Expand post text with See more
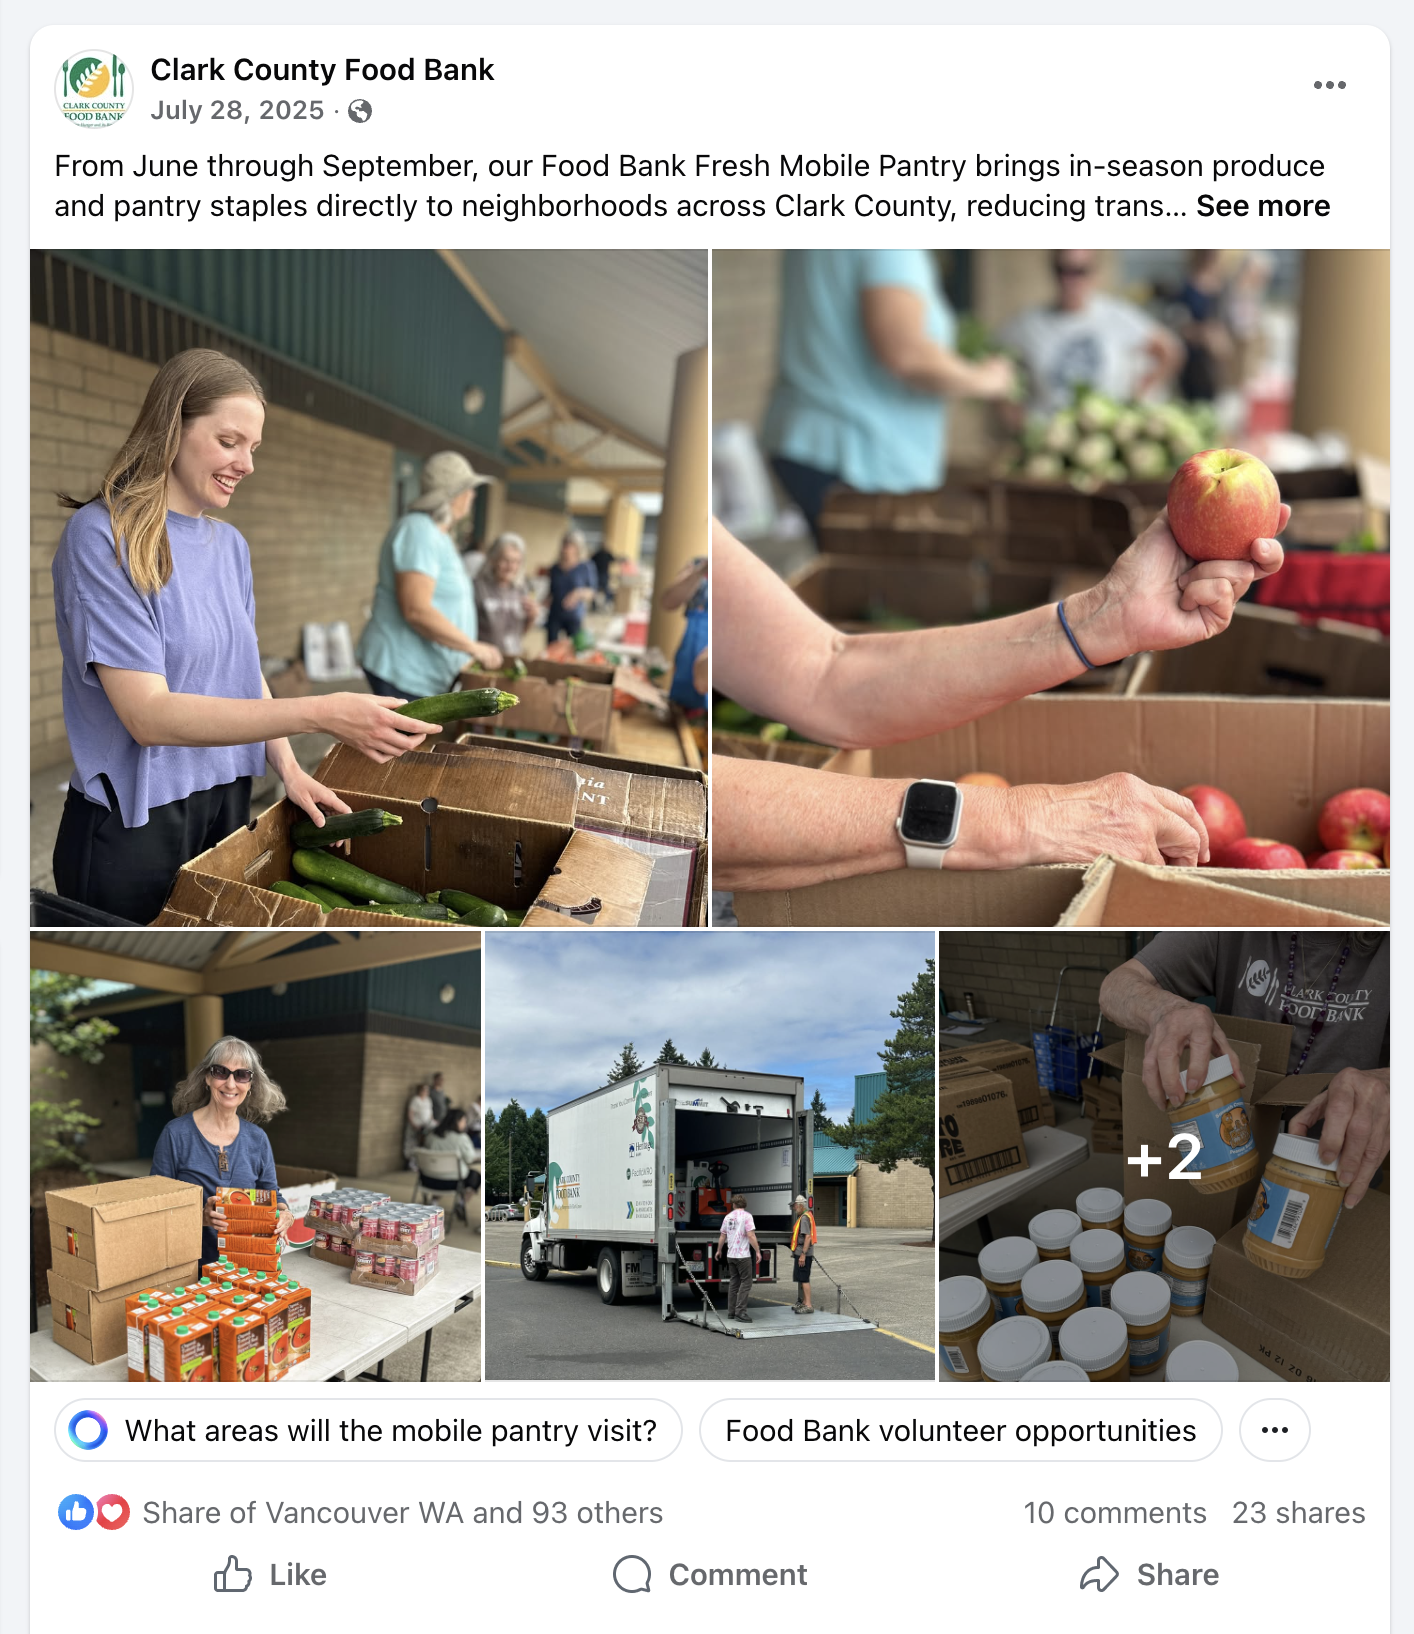The width and height of the screenshot is (1414, 1634). tap(1263, 206)
